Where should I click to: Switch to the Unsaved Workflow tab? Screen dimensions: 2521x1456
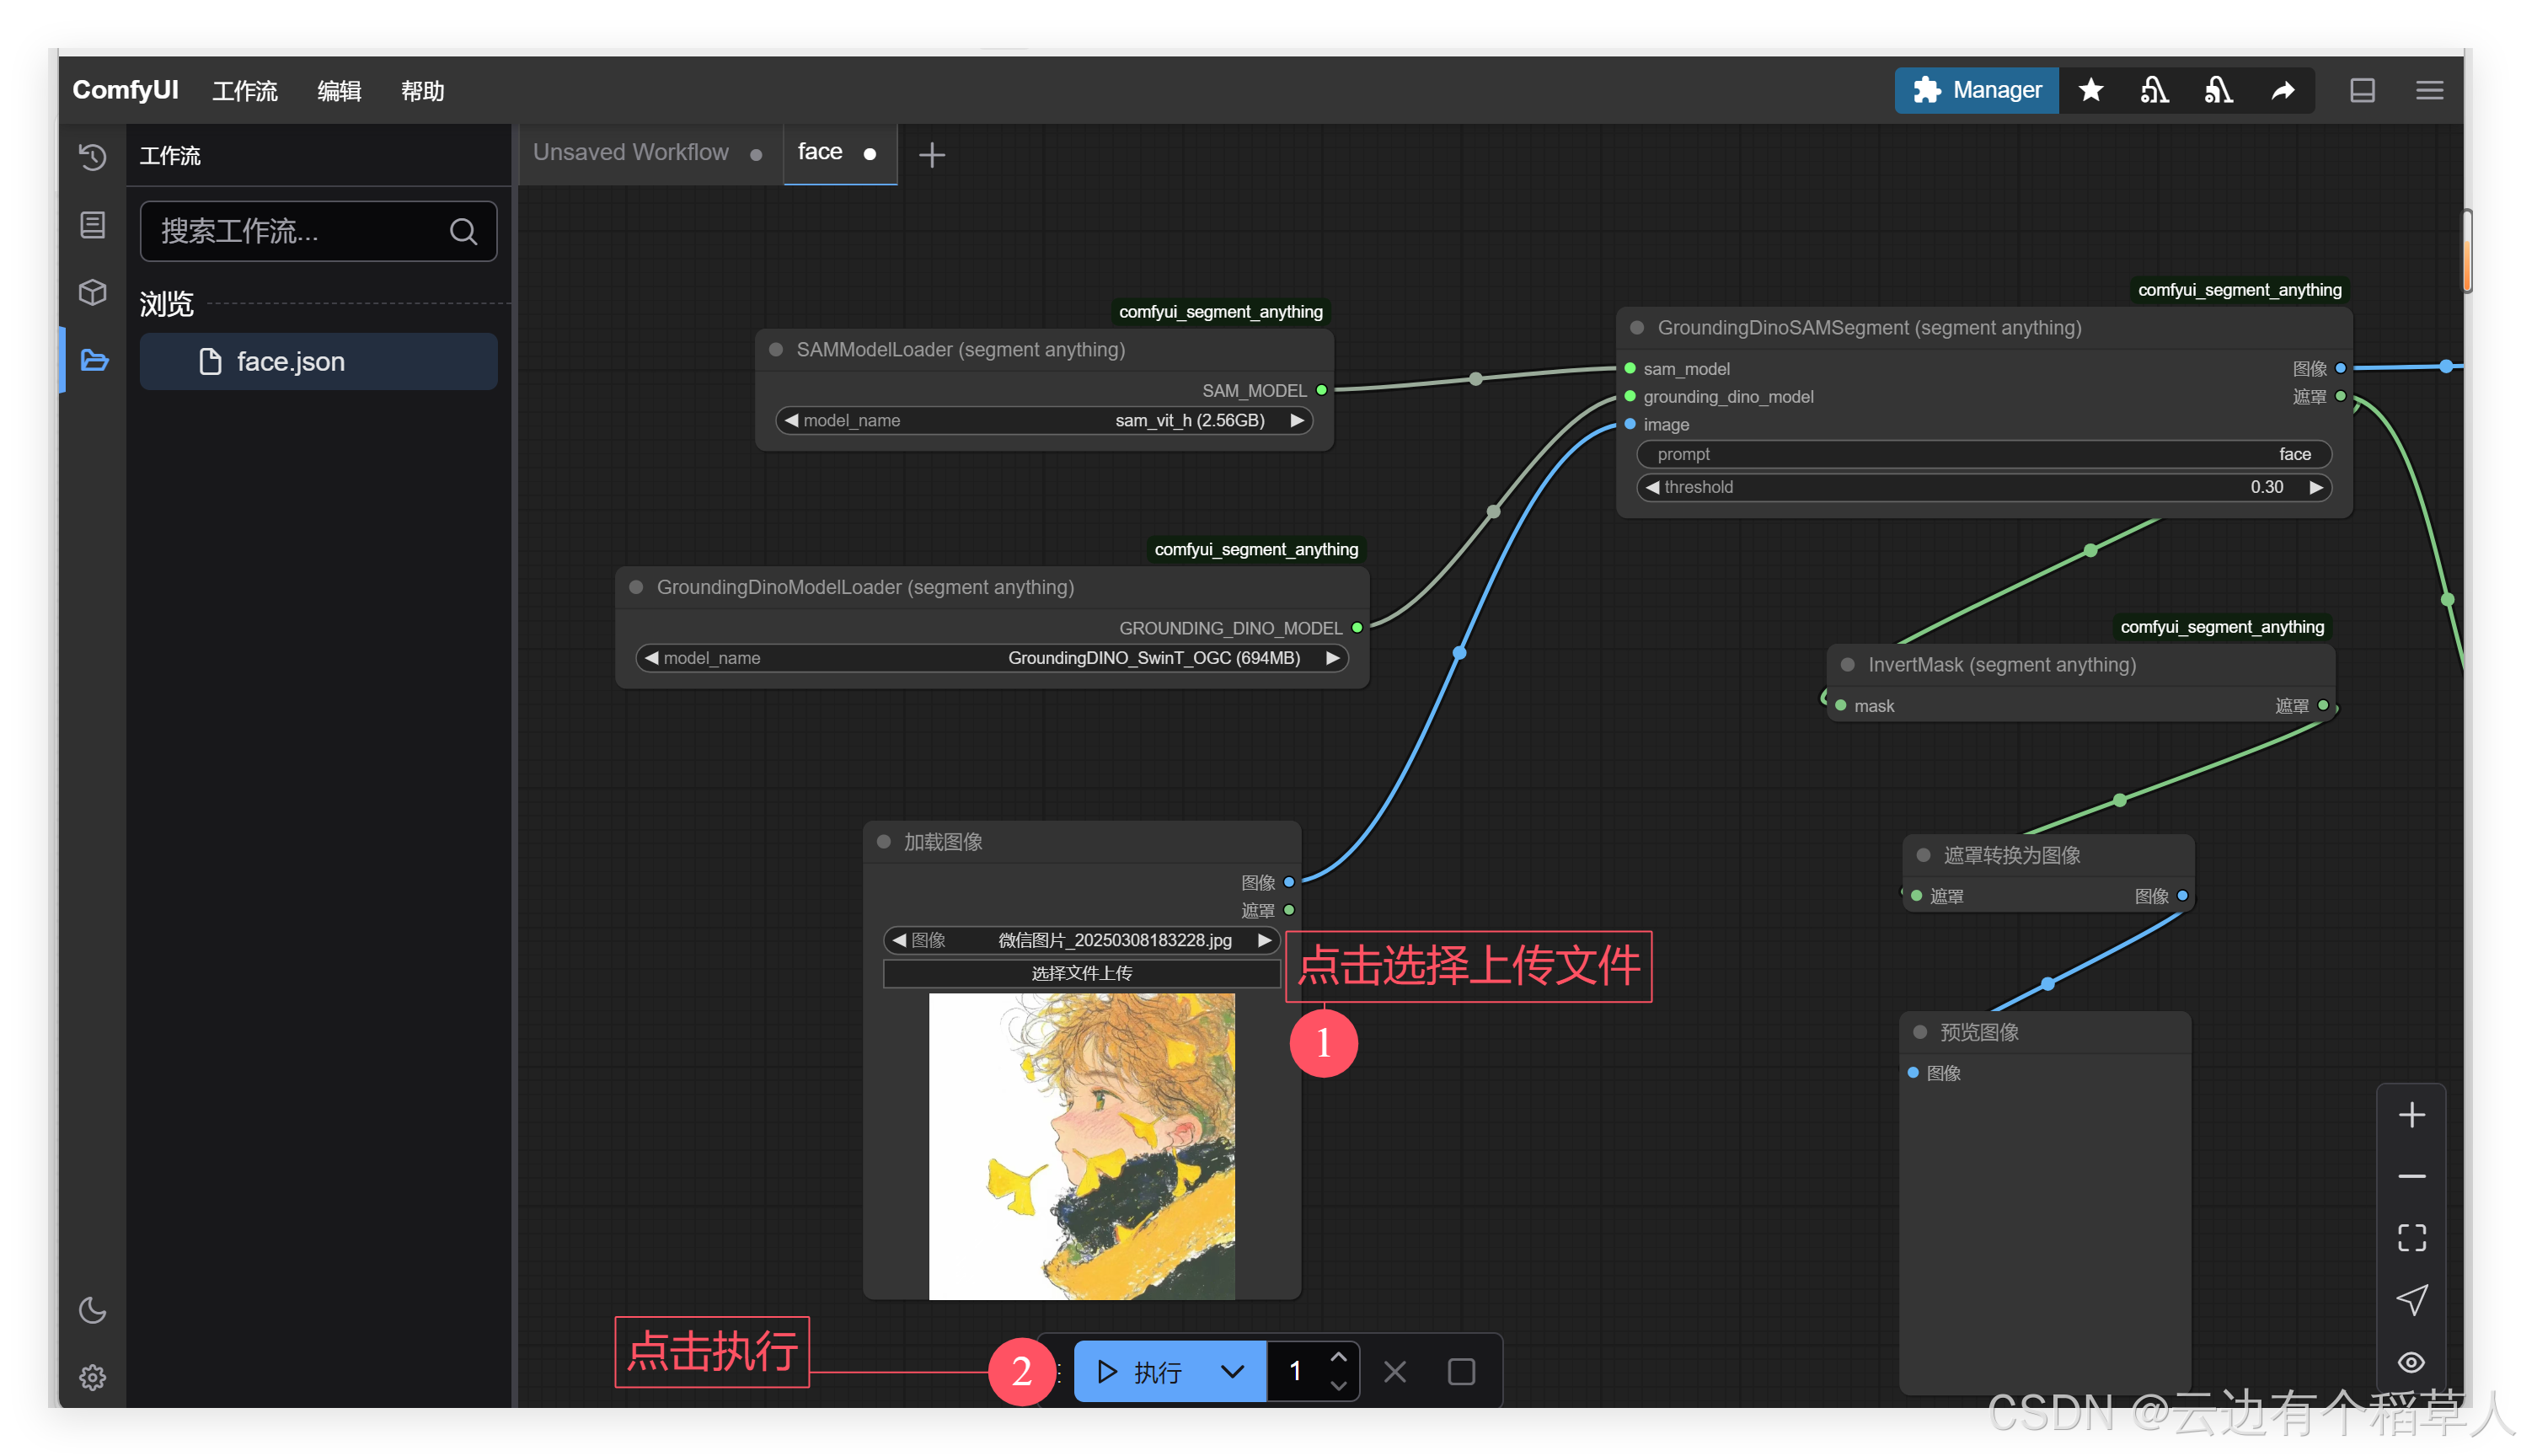(631, 152)
